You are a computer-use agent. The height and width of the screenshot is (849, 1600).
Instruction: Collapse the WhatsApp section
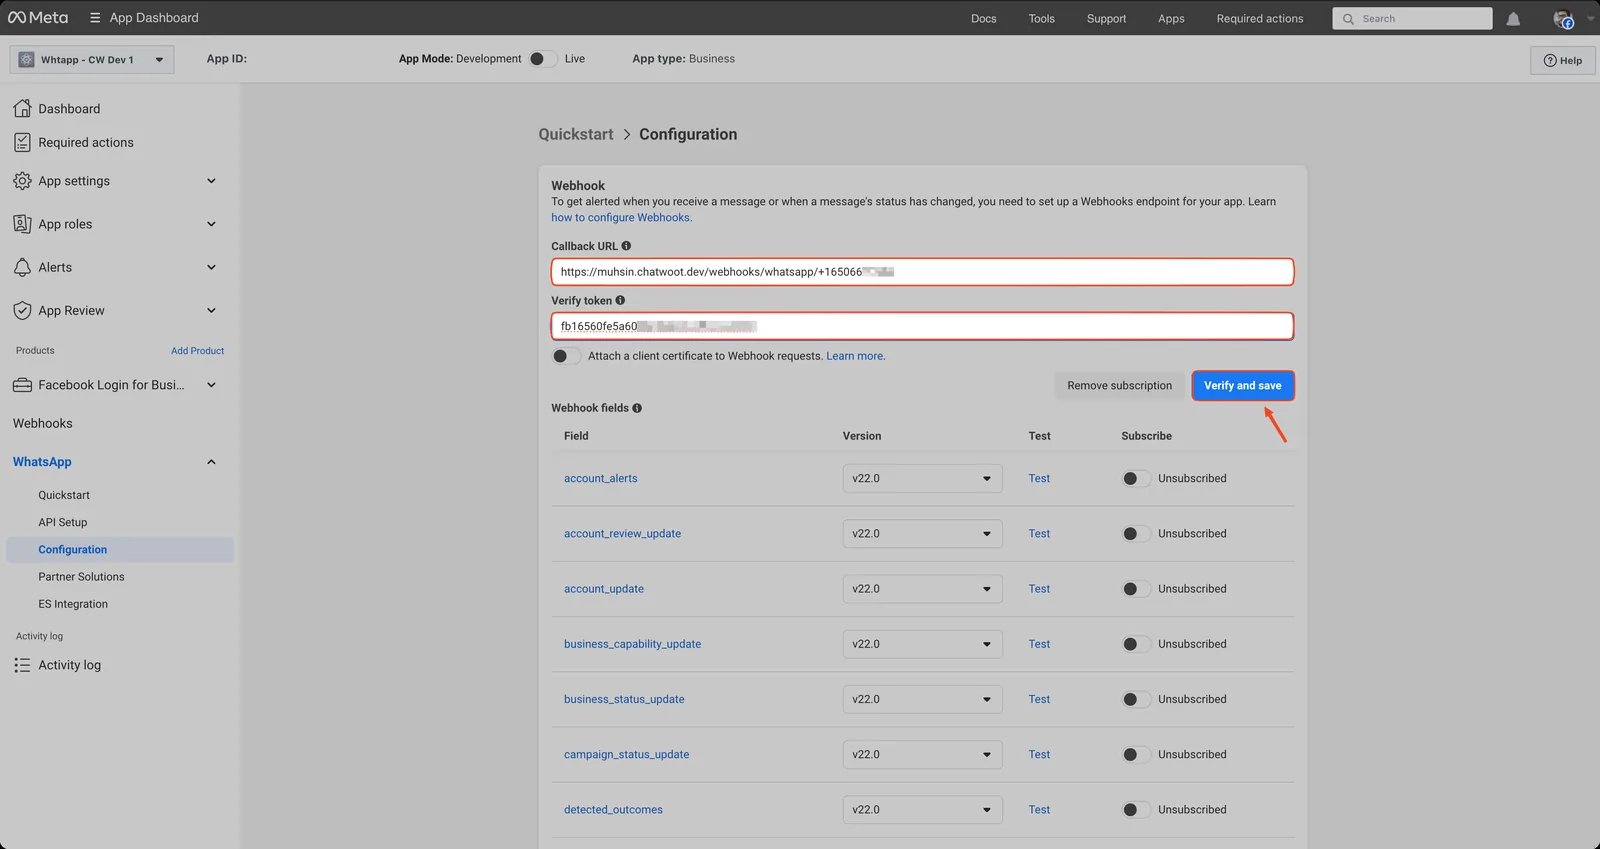tap(211, 462)
